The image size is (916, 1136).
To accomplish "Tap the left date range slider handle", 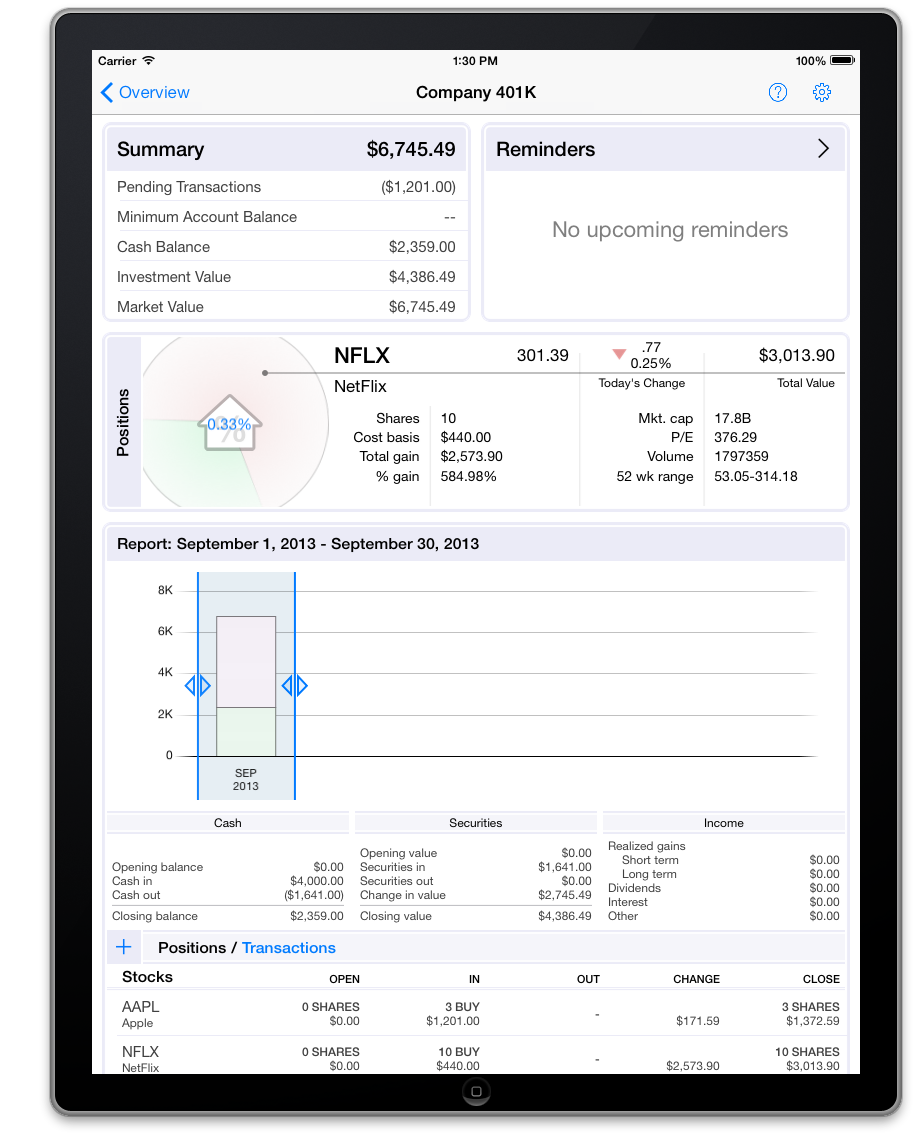I will pyautogui.click(x=198, y=686).
